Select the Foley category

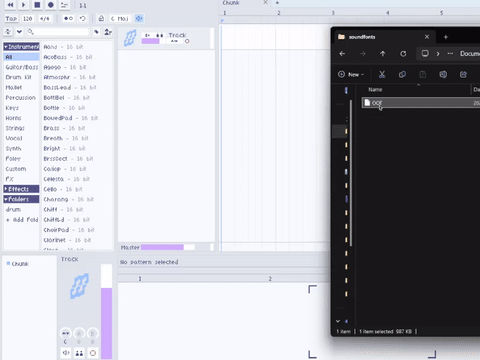coord(21,159)
